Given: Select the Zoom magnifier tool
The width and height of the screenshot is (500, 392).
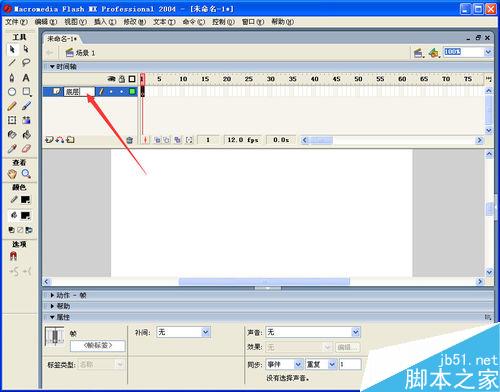Looking at the screenshot, I should (26, 174).
